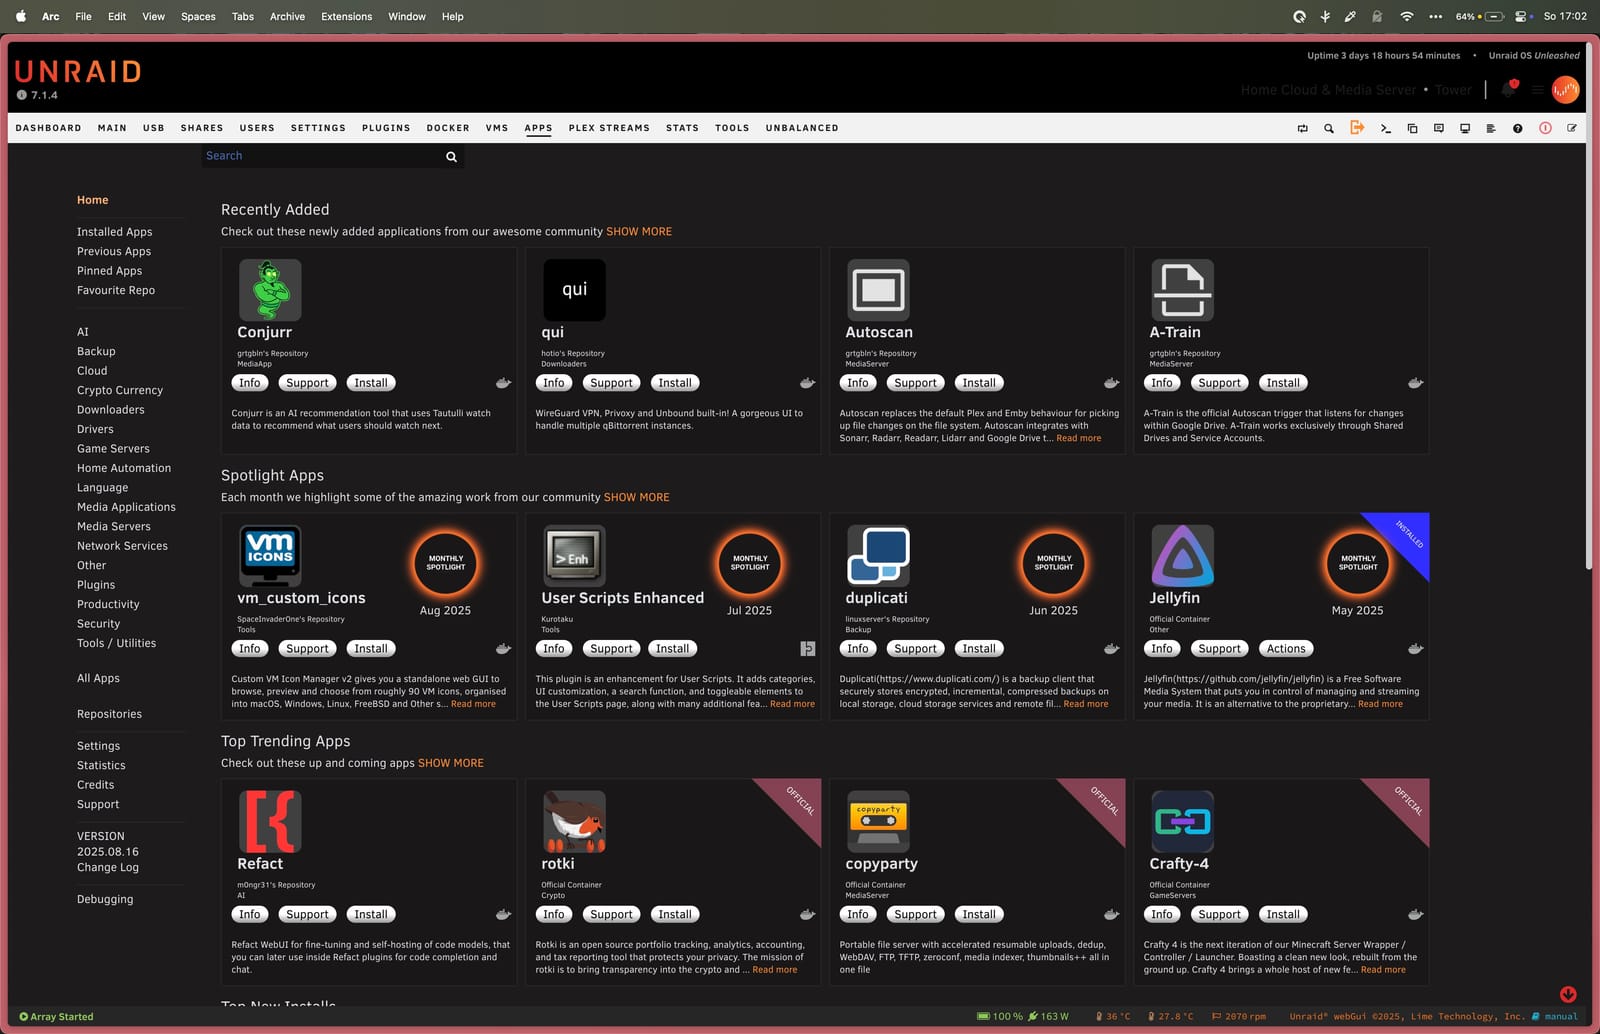This screenshot has width=1600, height=1034.
Task: Expand Spotlight Apps with SHOW MORE
Action: (x=636, y=497)
